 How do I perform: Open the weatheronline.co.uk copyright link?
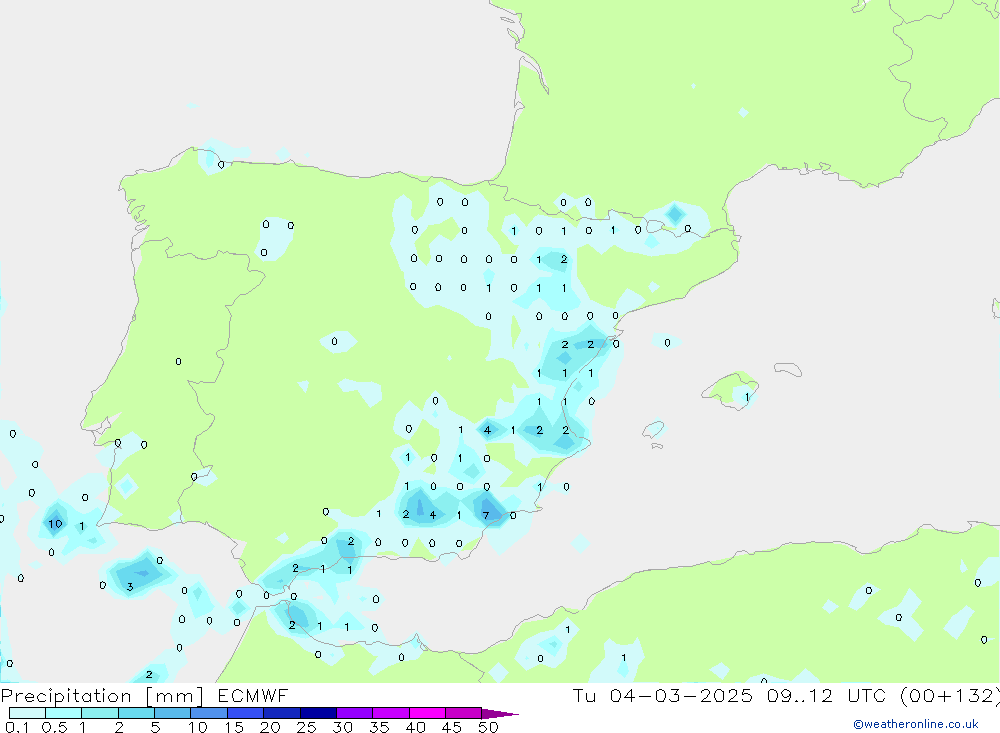click(x=915, y=724)
